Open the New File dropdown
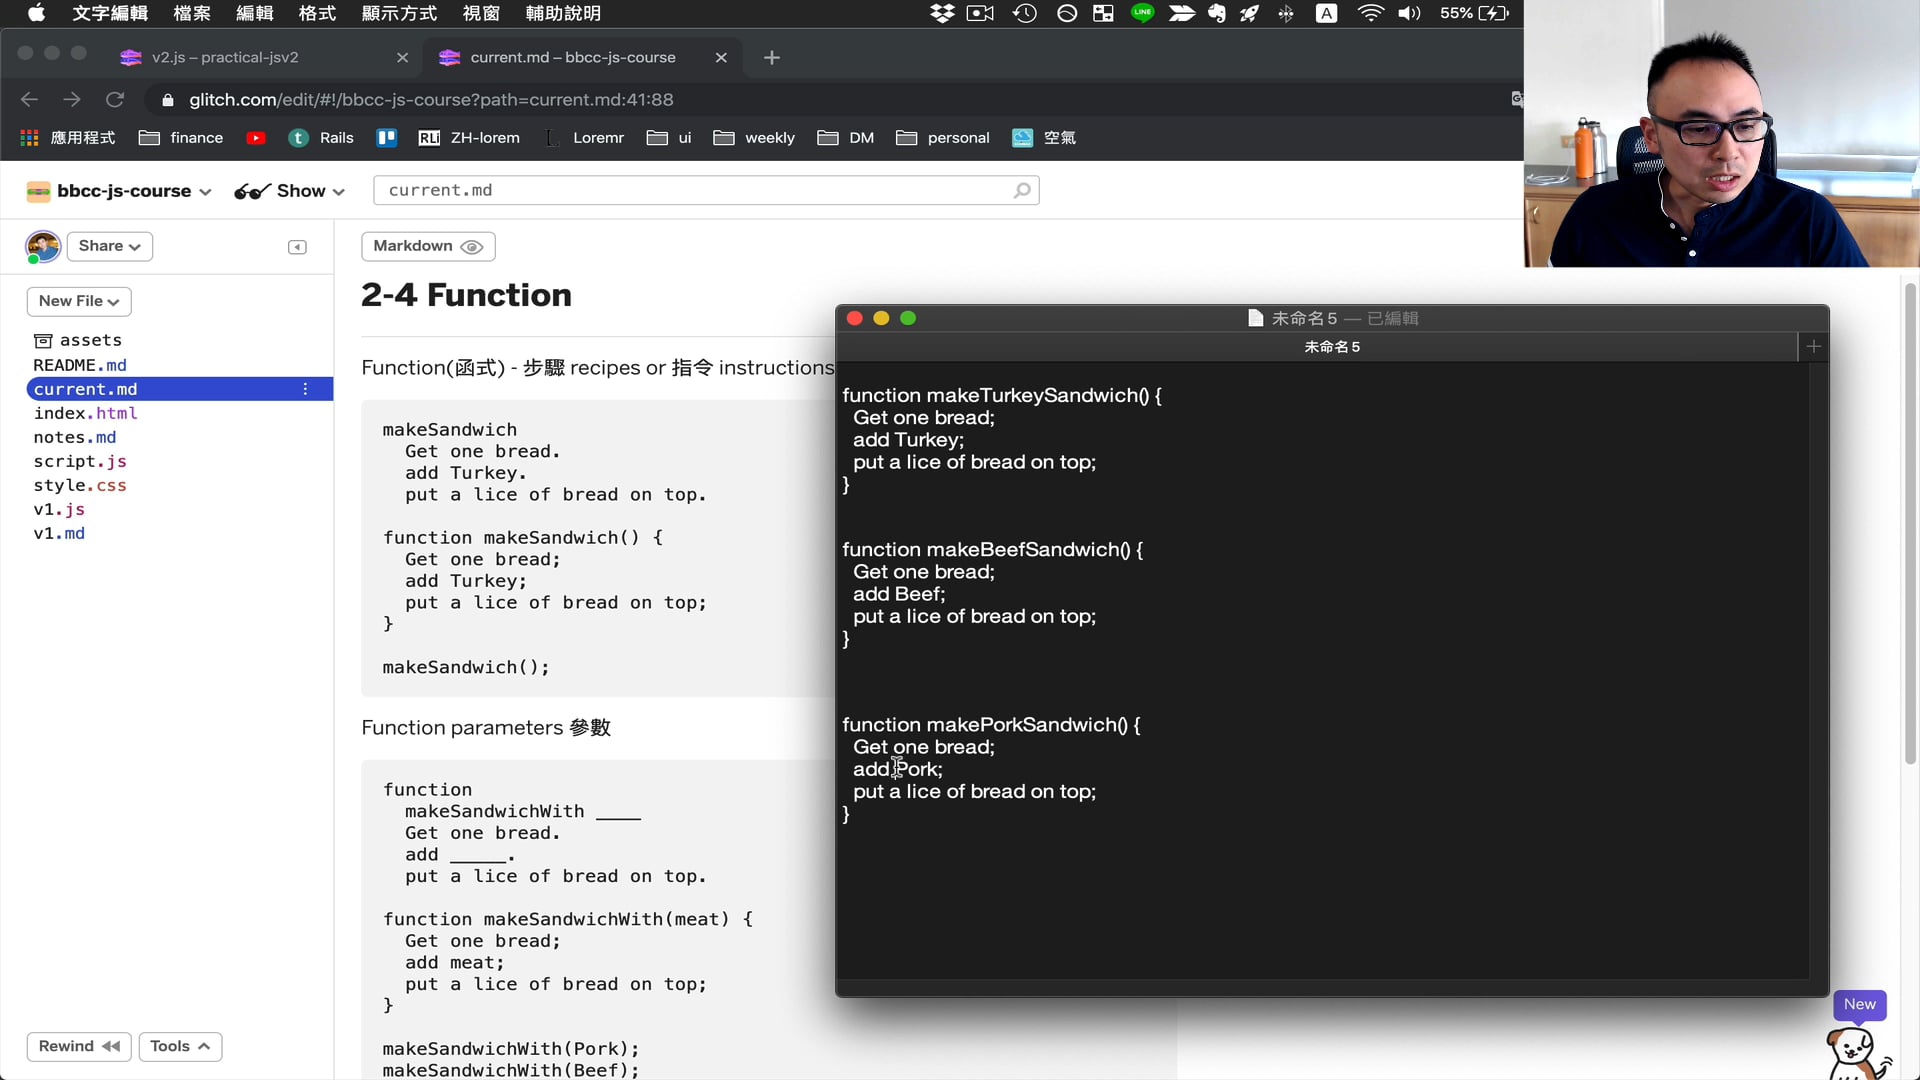Screen dimensions: 1920x1080 tap(78, 301)
